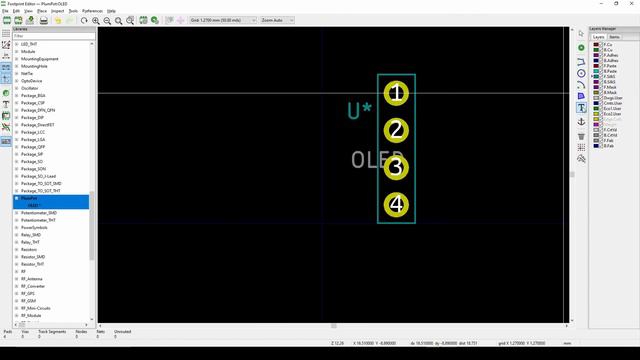Viewport: 640px width, 360px height.
Task: Expand the Relay_SMD library
Action: click(17, 235)
